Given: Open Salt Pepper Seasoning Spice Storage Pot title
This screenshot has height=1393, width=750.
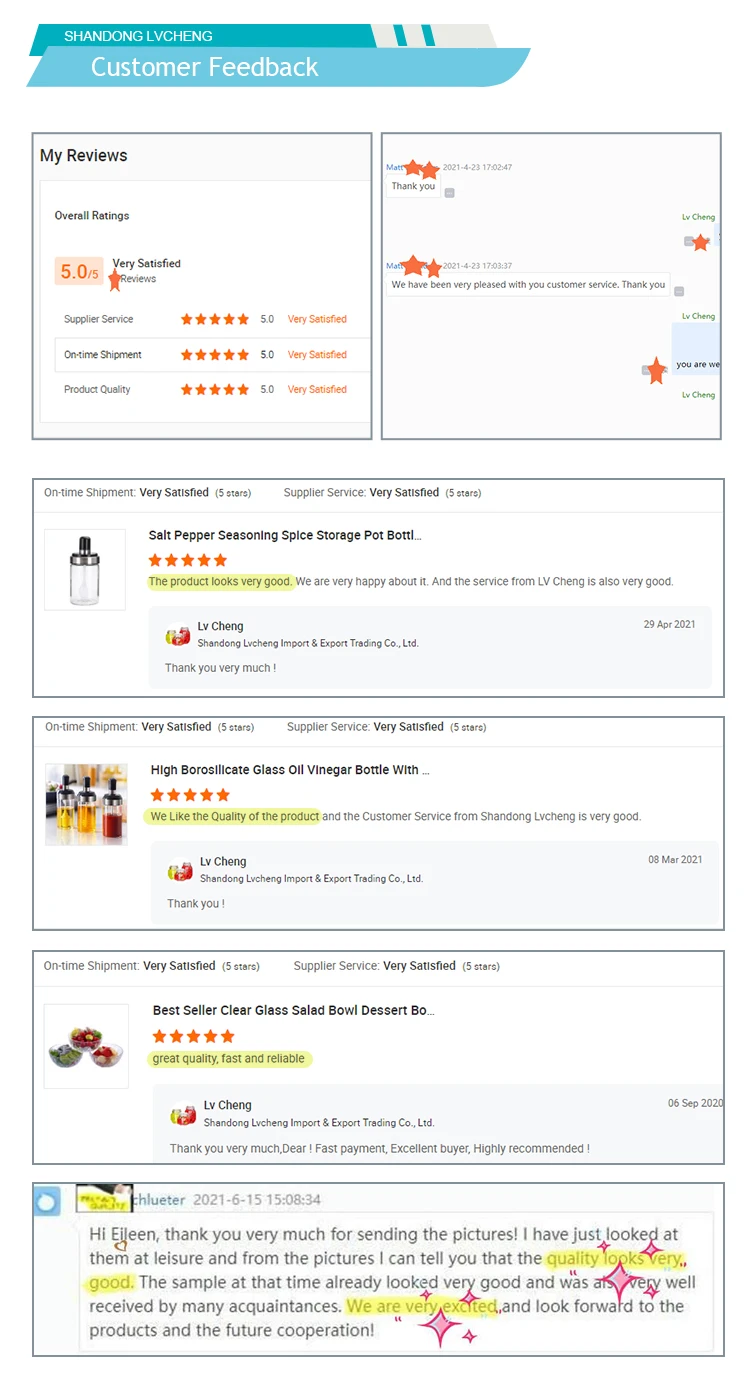Looking at the screenshot, I should tap(285, 536).
